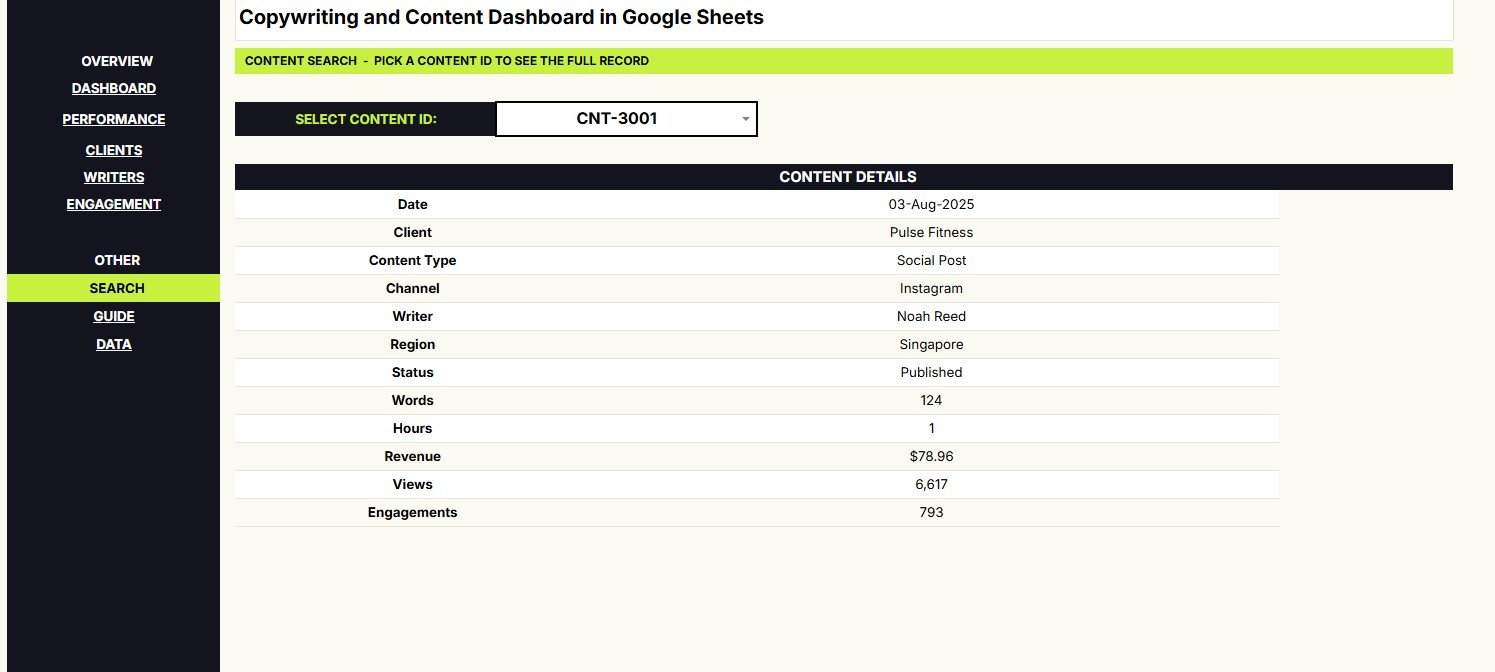This screenshot has height=672, width=1495.
Task: Open the Guide sidebar link
Action: pos(114,316)
